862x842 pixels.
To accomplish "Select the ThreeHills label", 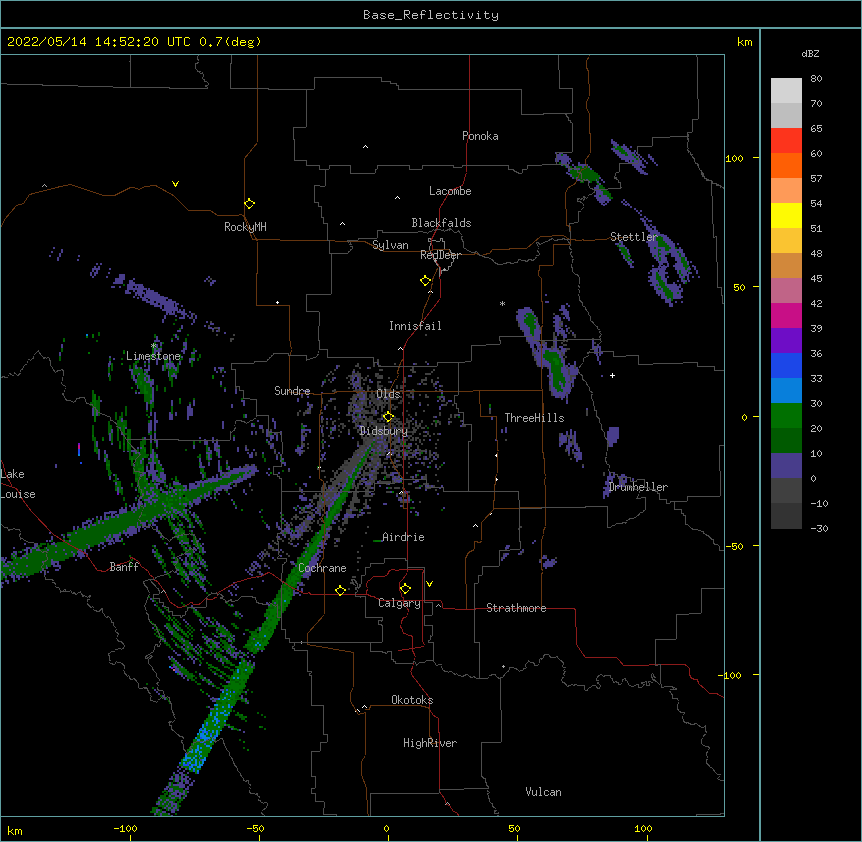I will 534,418.
